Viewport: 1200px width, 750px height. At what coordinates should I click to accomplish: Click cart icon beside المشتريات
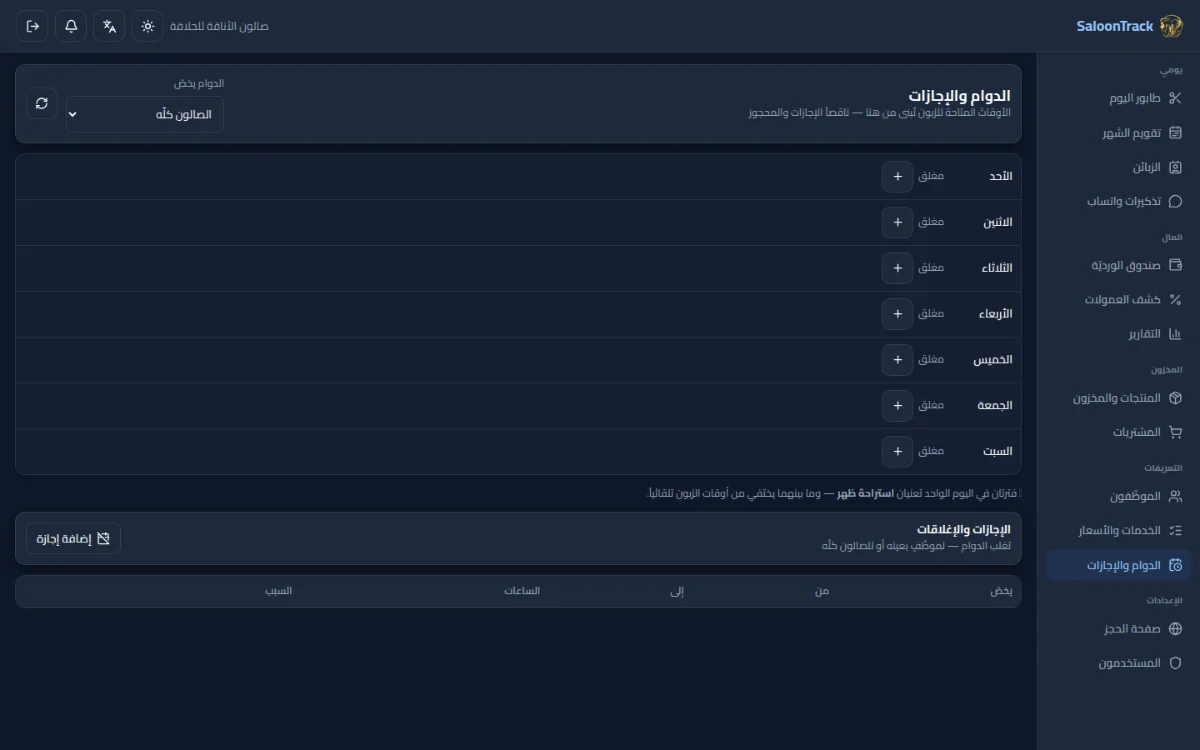pyautogui.click(x=1175, y=432)
